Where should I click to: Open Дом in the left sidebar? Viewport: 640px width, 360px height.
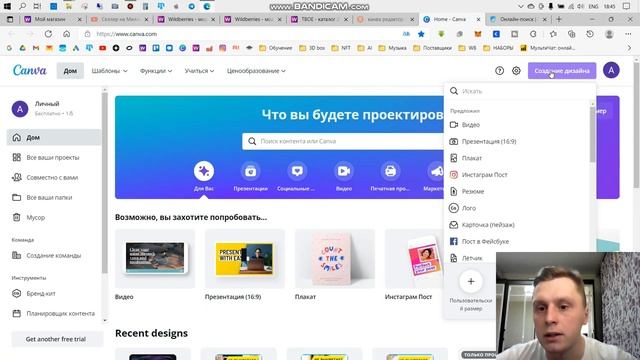click(x=54, y=138)
